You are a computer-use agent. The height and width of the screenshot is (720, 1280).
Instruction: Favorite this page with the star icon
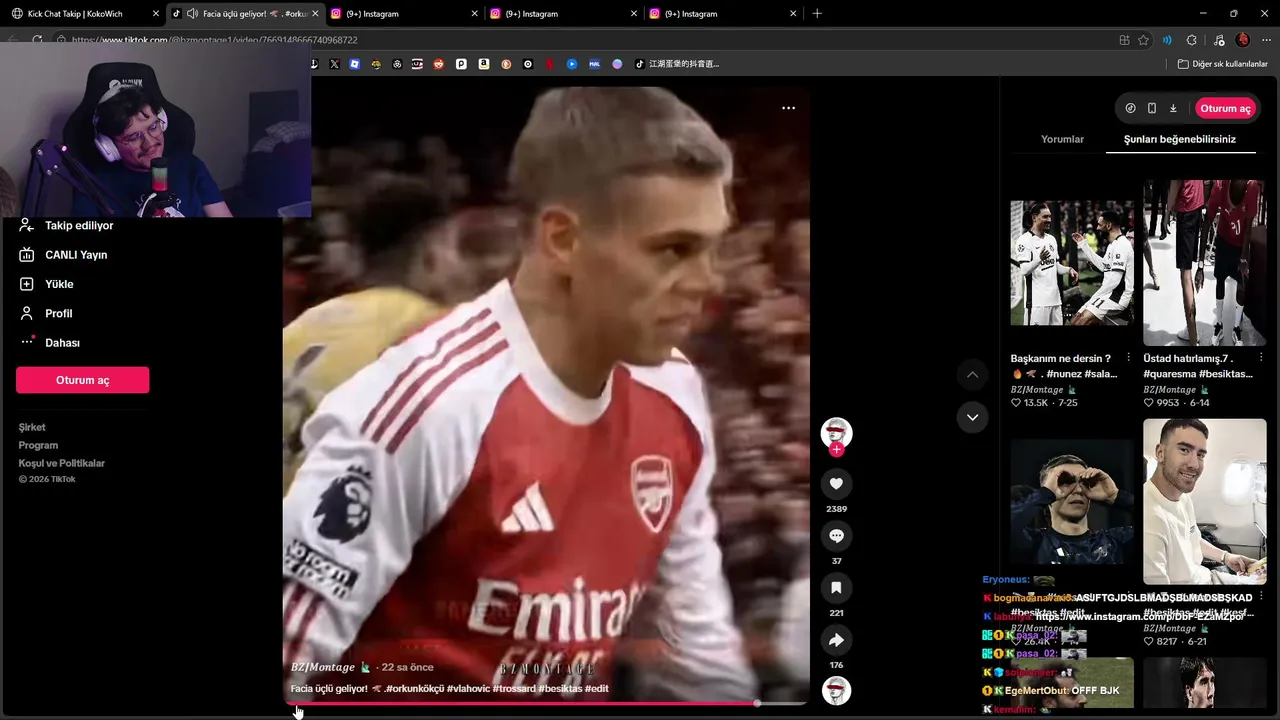coord(1144,40)
